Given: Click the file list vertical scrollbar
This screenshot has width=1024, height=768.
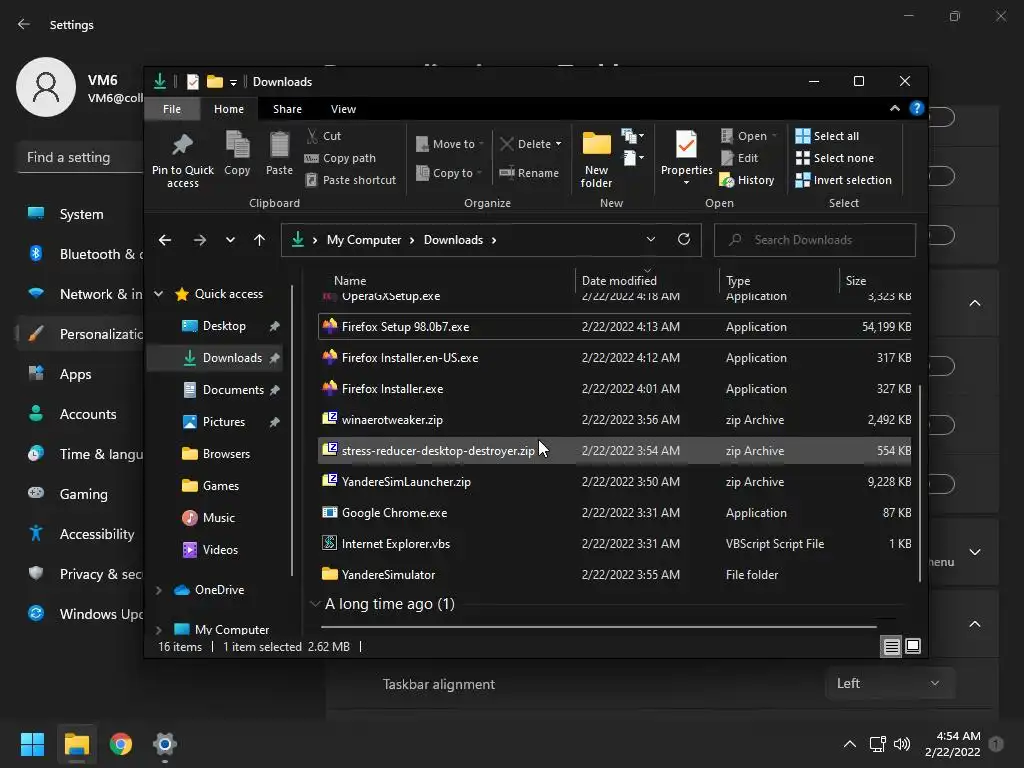Looking at the screenshot, I should pos(920,482).
